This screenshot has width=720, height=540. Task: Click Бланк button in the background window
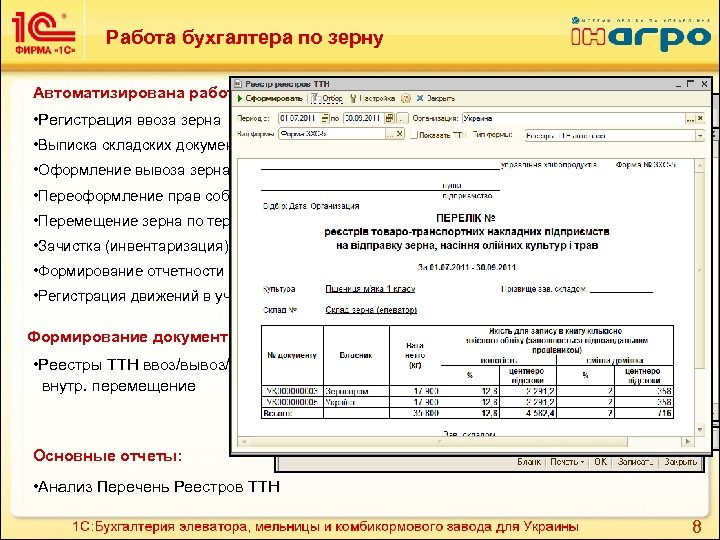529,462
